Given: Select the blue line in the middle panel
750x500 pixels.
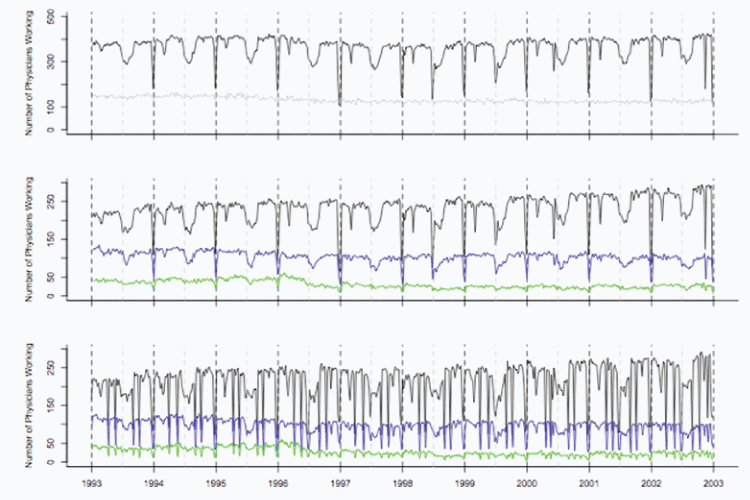Looking at the screenshot, I should point(250,252).
